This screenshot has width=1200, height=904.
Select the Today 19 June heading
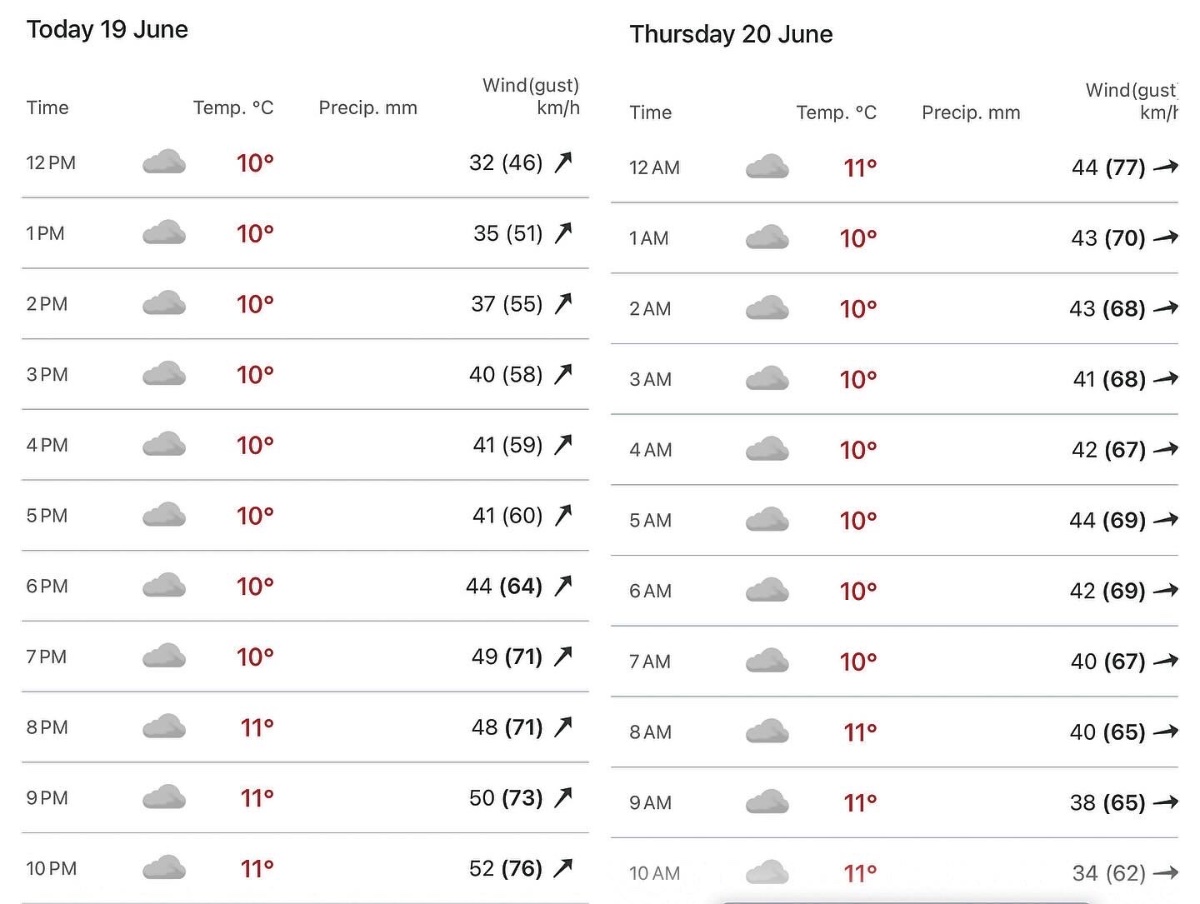click(107, 29)
